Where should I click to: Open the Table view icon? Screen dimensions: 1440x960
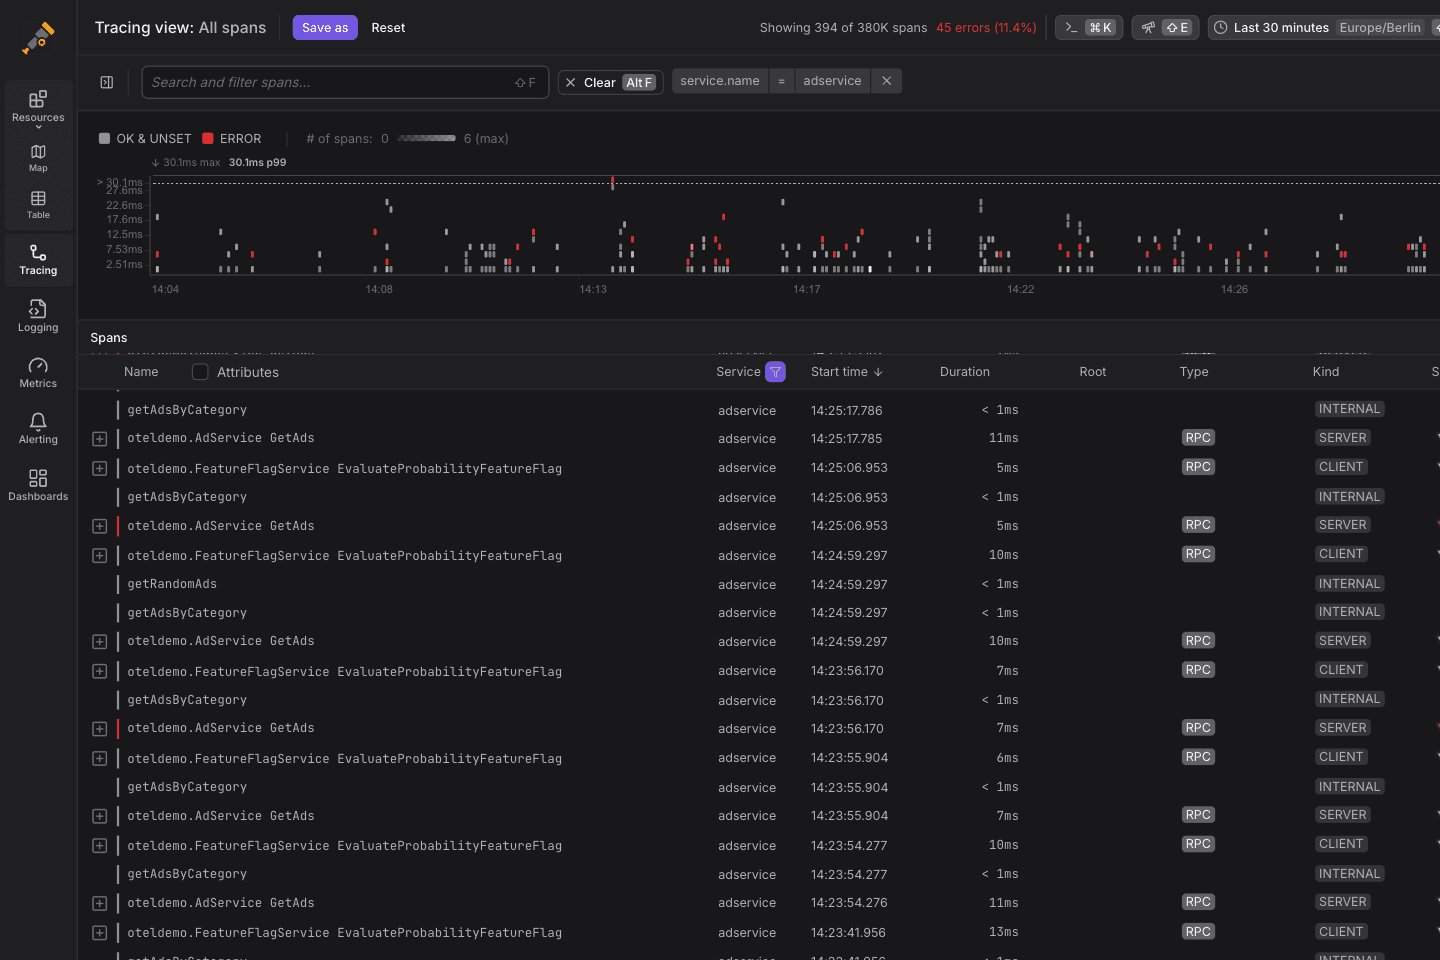pos(38,204)
